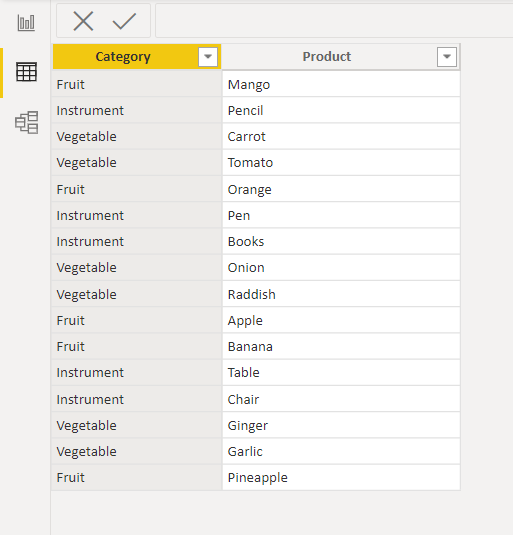
Task: Click the Vegetable cell beside Onion
Action: click(x=136, y=268)
